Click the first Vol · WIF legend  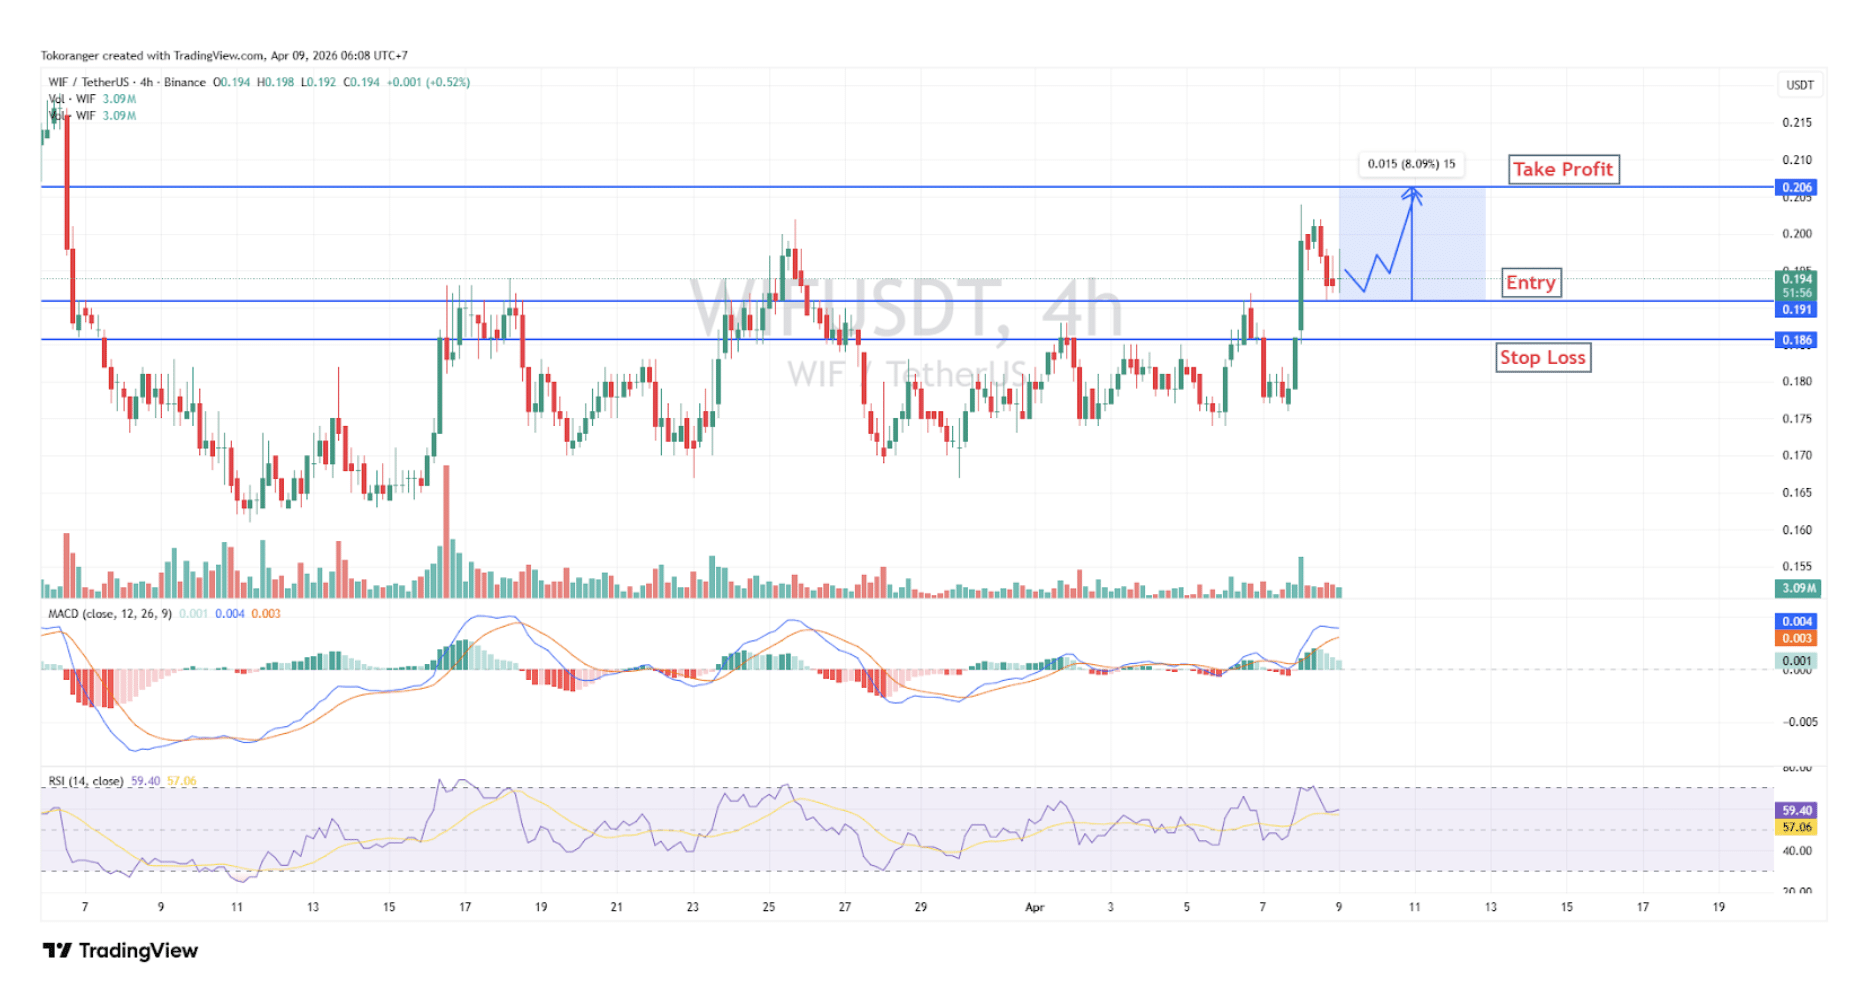point(73,99)
